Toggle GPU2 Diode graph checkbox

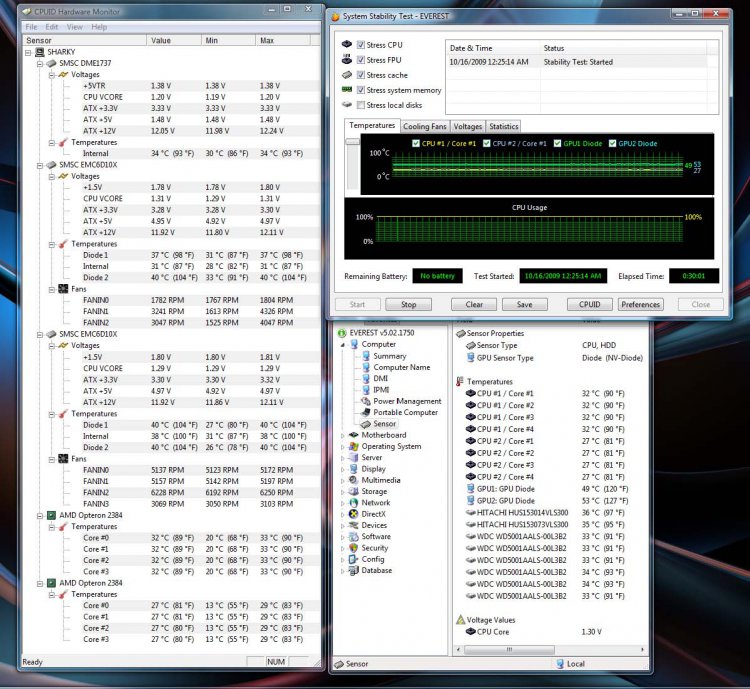tap(612, 144)
